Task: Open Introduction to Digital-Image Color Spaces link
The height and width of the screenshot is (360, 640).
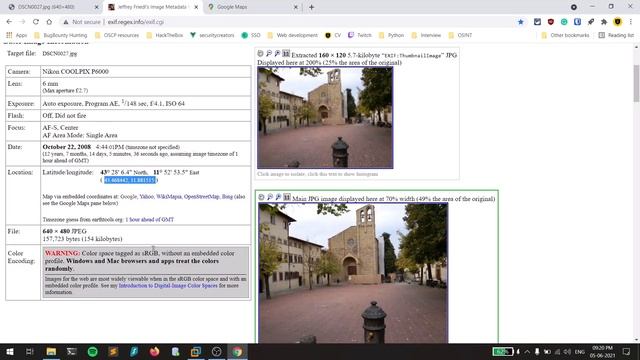Action: [168, 286]
